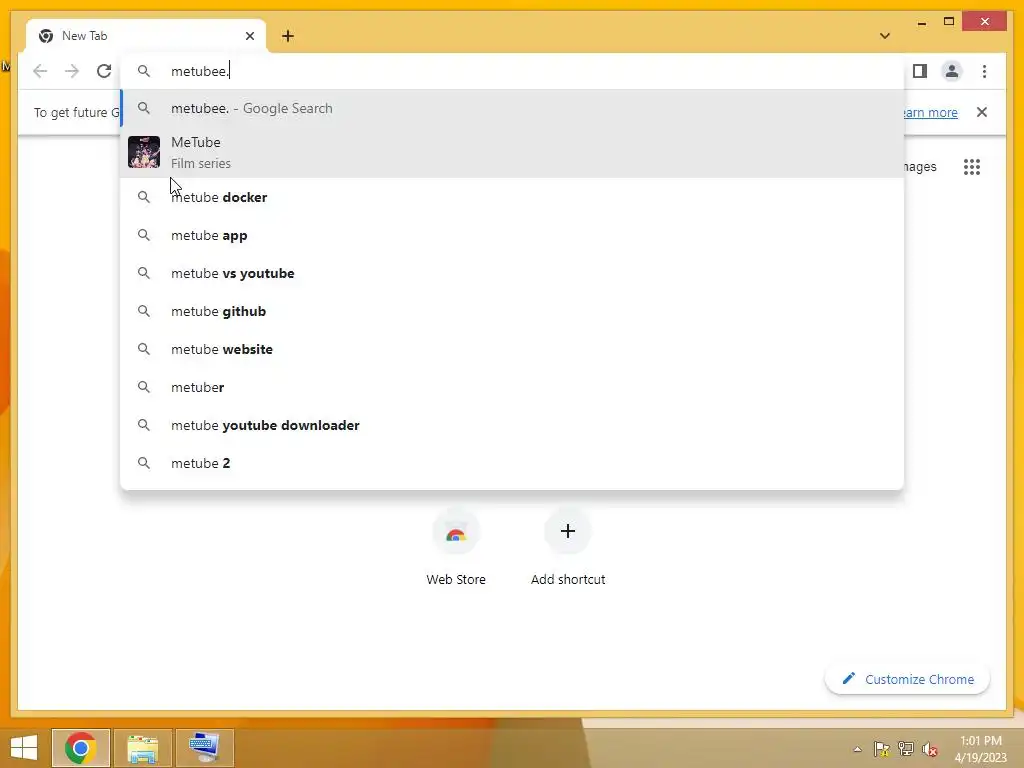Open the Windows Start button

pyautogui.click(x=24, y=748)
